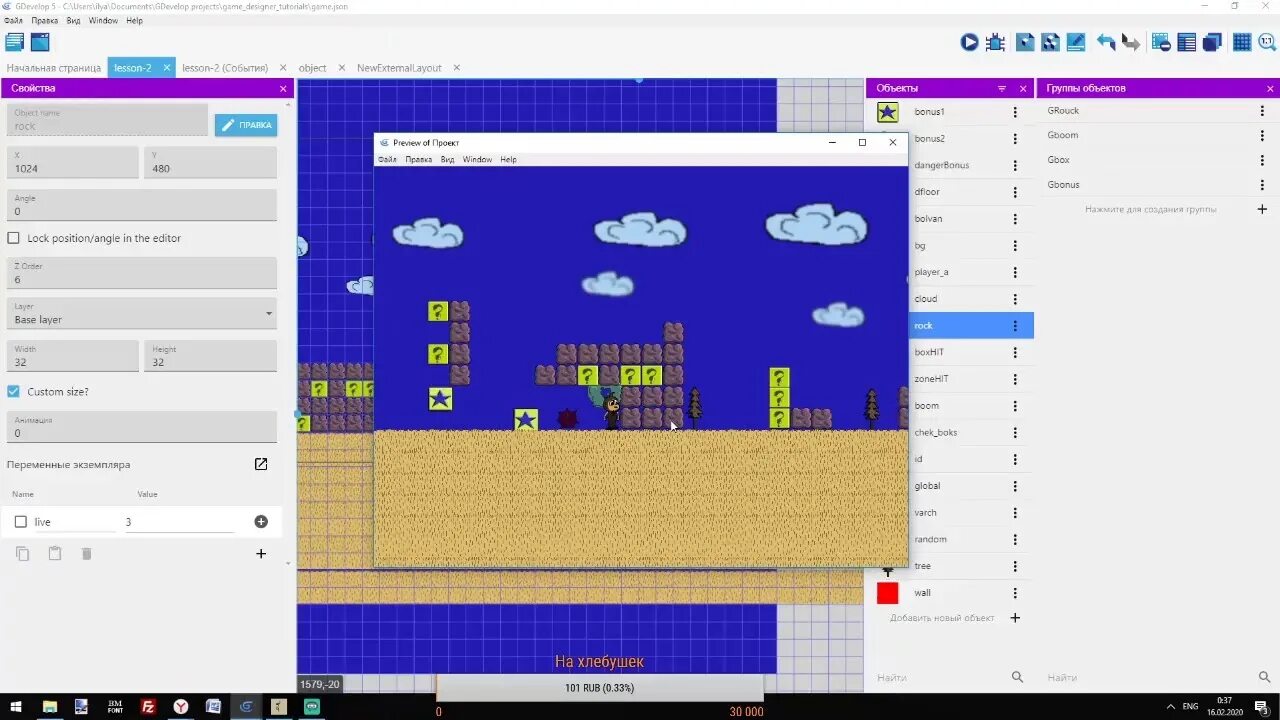
Task: Click Добавить новый объект
Action: coord(942,618)
